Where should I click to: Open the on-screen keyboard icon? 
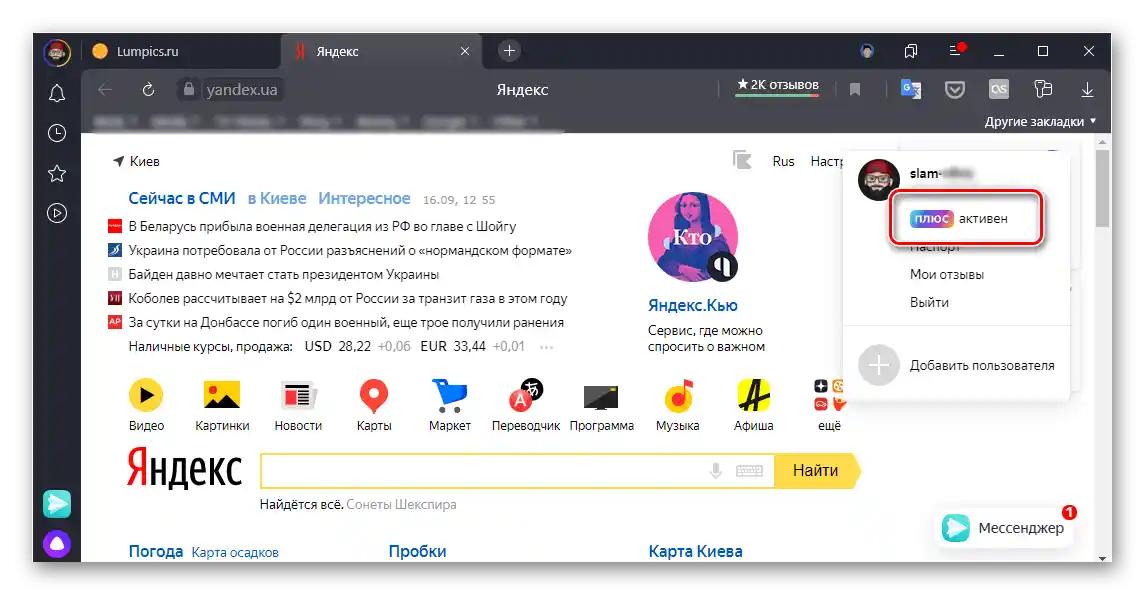tap(749, 471)
